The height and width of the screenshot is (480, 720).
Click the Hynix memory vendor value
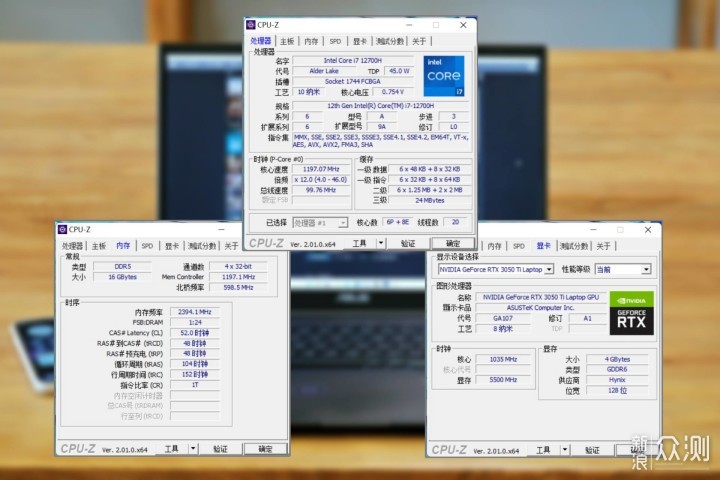pos(617,380)
